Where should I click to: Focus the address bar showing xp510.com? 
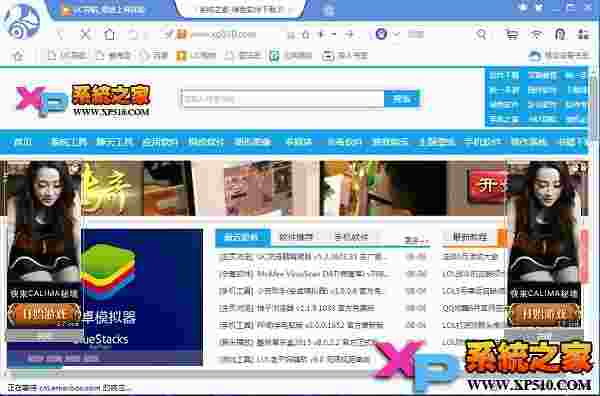[230, 35]
